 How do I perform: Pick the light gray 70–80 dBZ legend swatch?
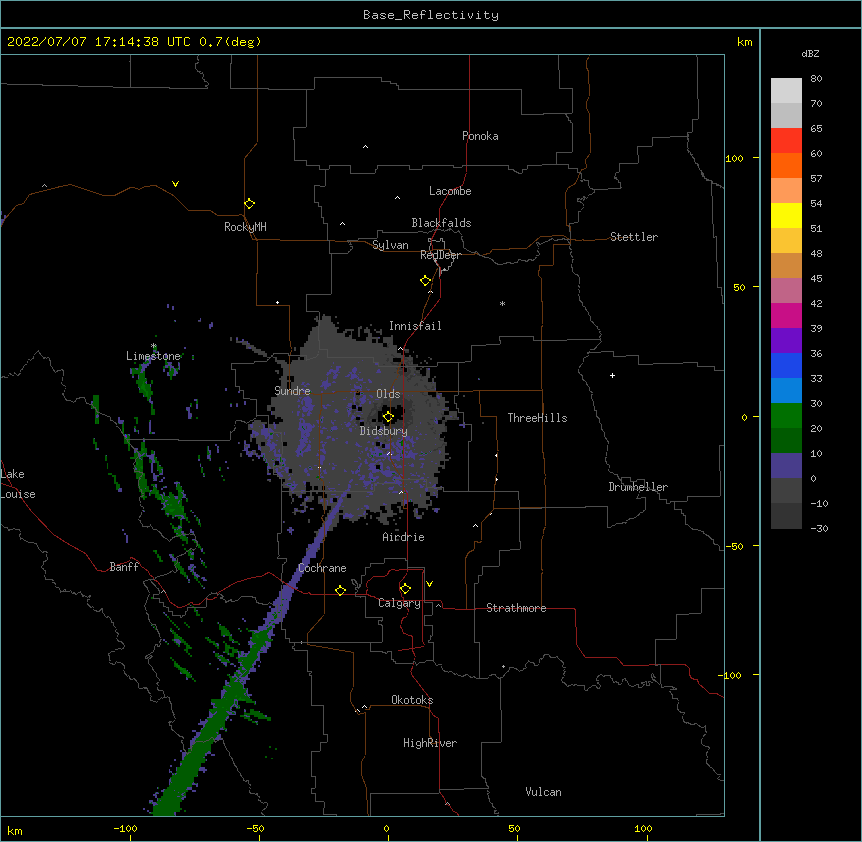click(786, 91)
